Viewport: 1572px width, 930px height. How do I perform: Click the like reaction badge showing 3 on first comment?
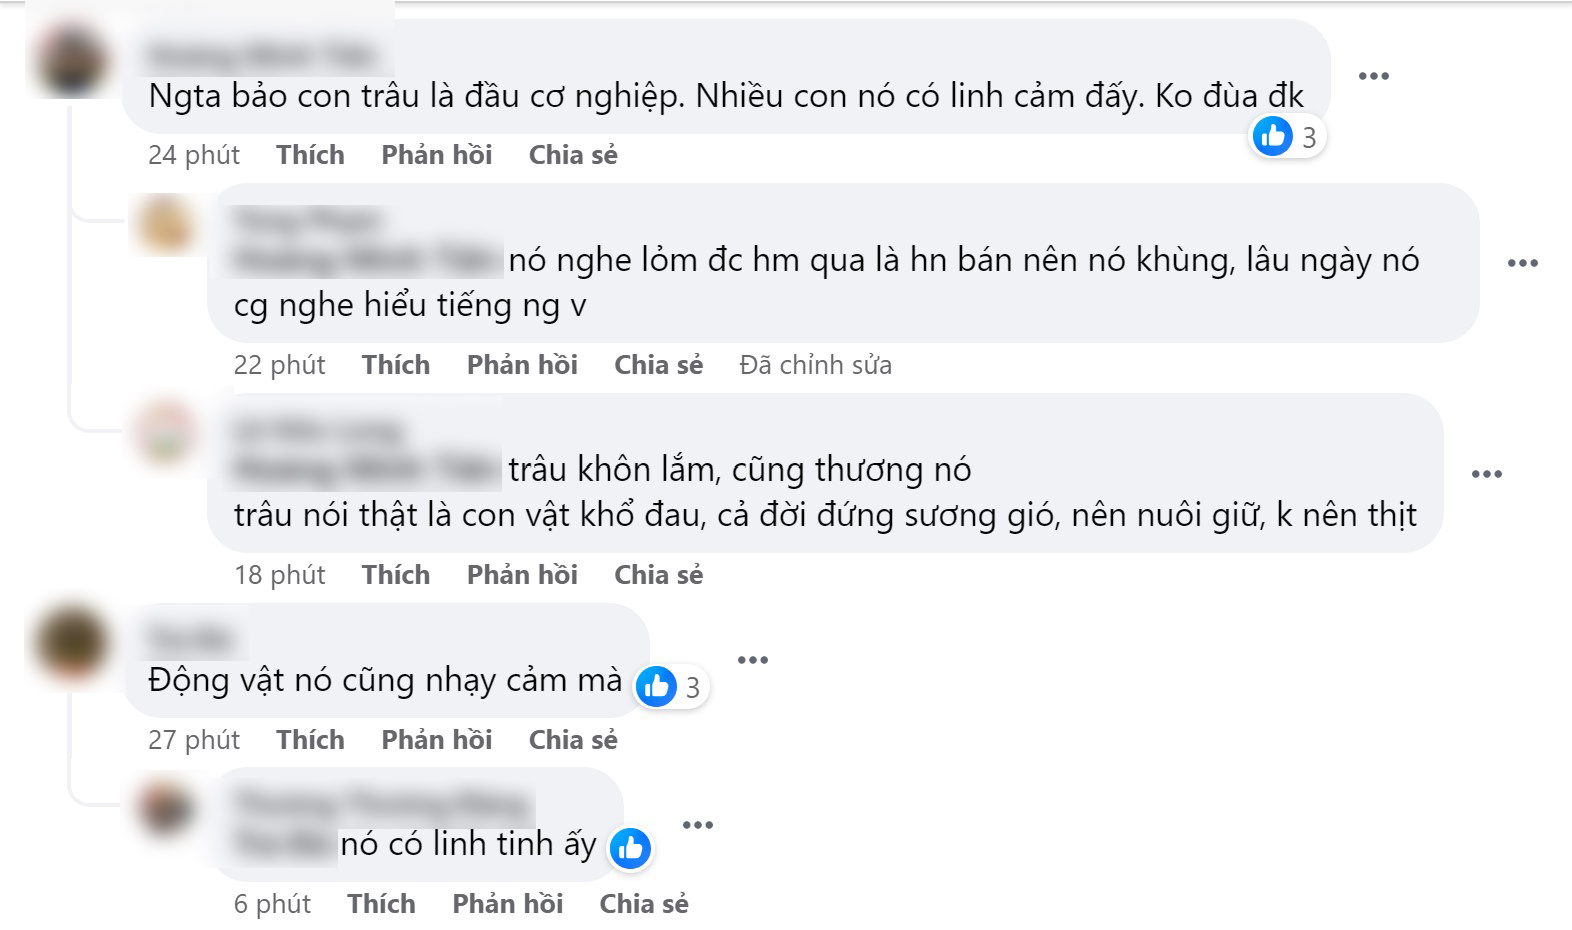pyautogui.click(x=1285, y=136)
